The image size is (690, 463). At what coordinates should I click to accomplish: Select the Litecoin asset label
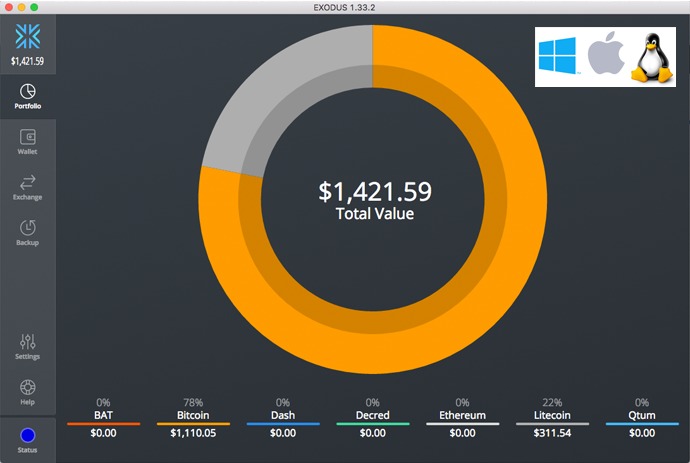(552, 415)
